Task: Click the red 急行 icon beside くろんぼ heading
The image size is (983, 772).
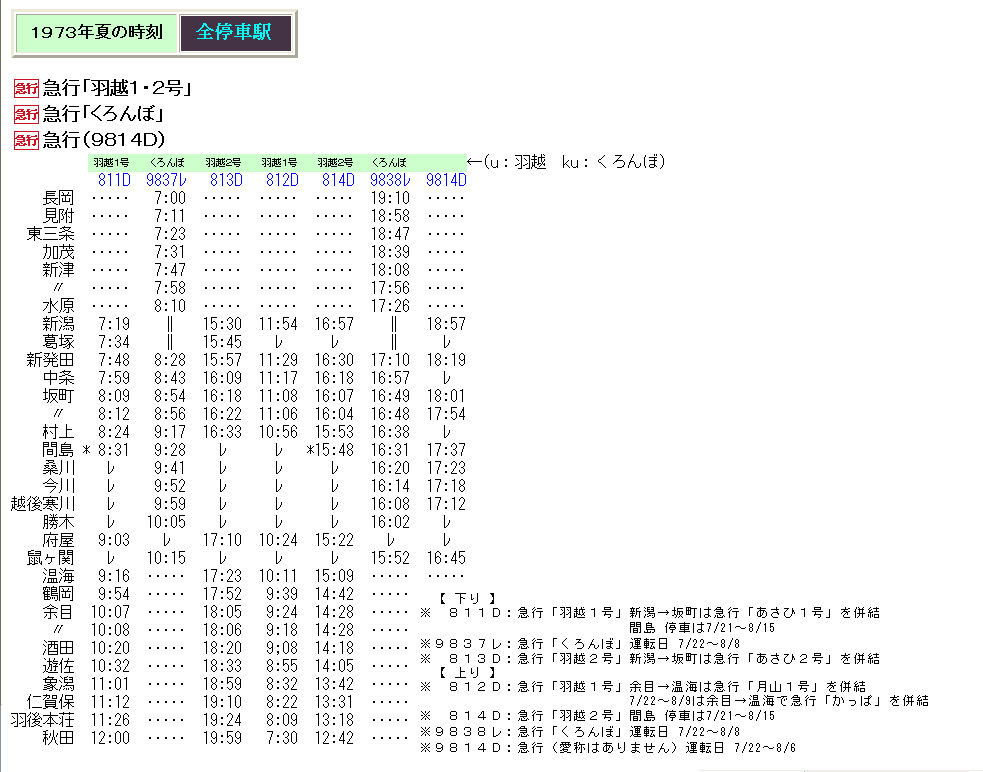Action: point(26,114)
